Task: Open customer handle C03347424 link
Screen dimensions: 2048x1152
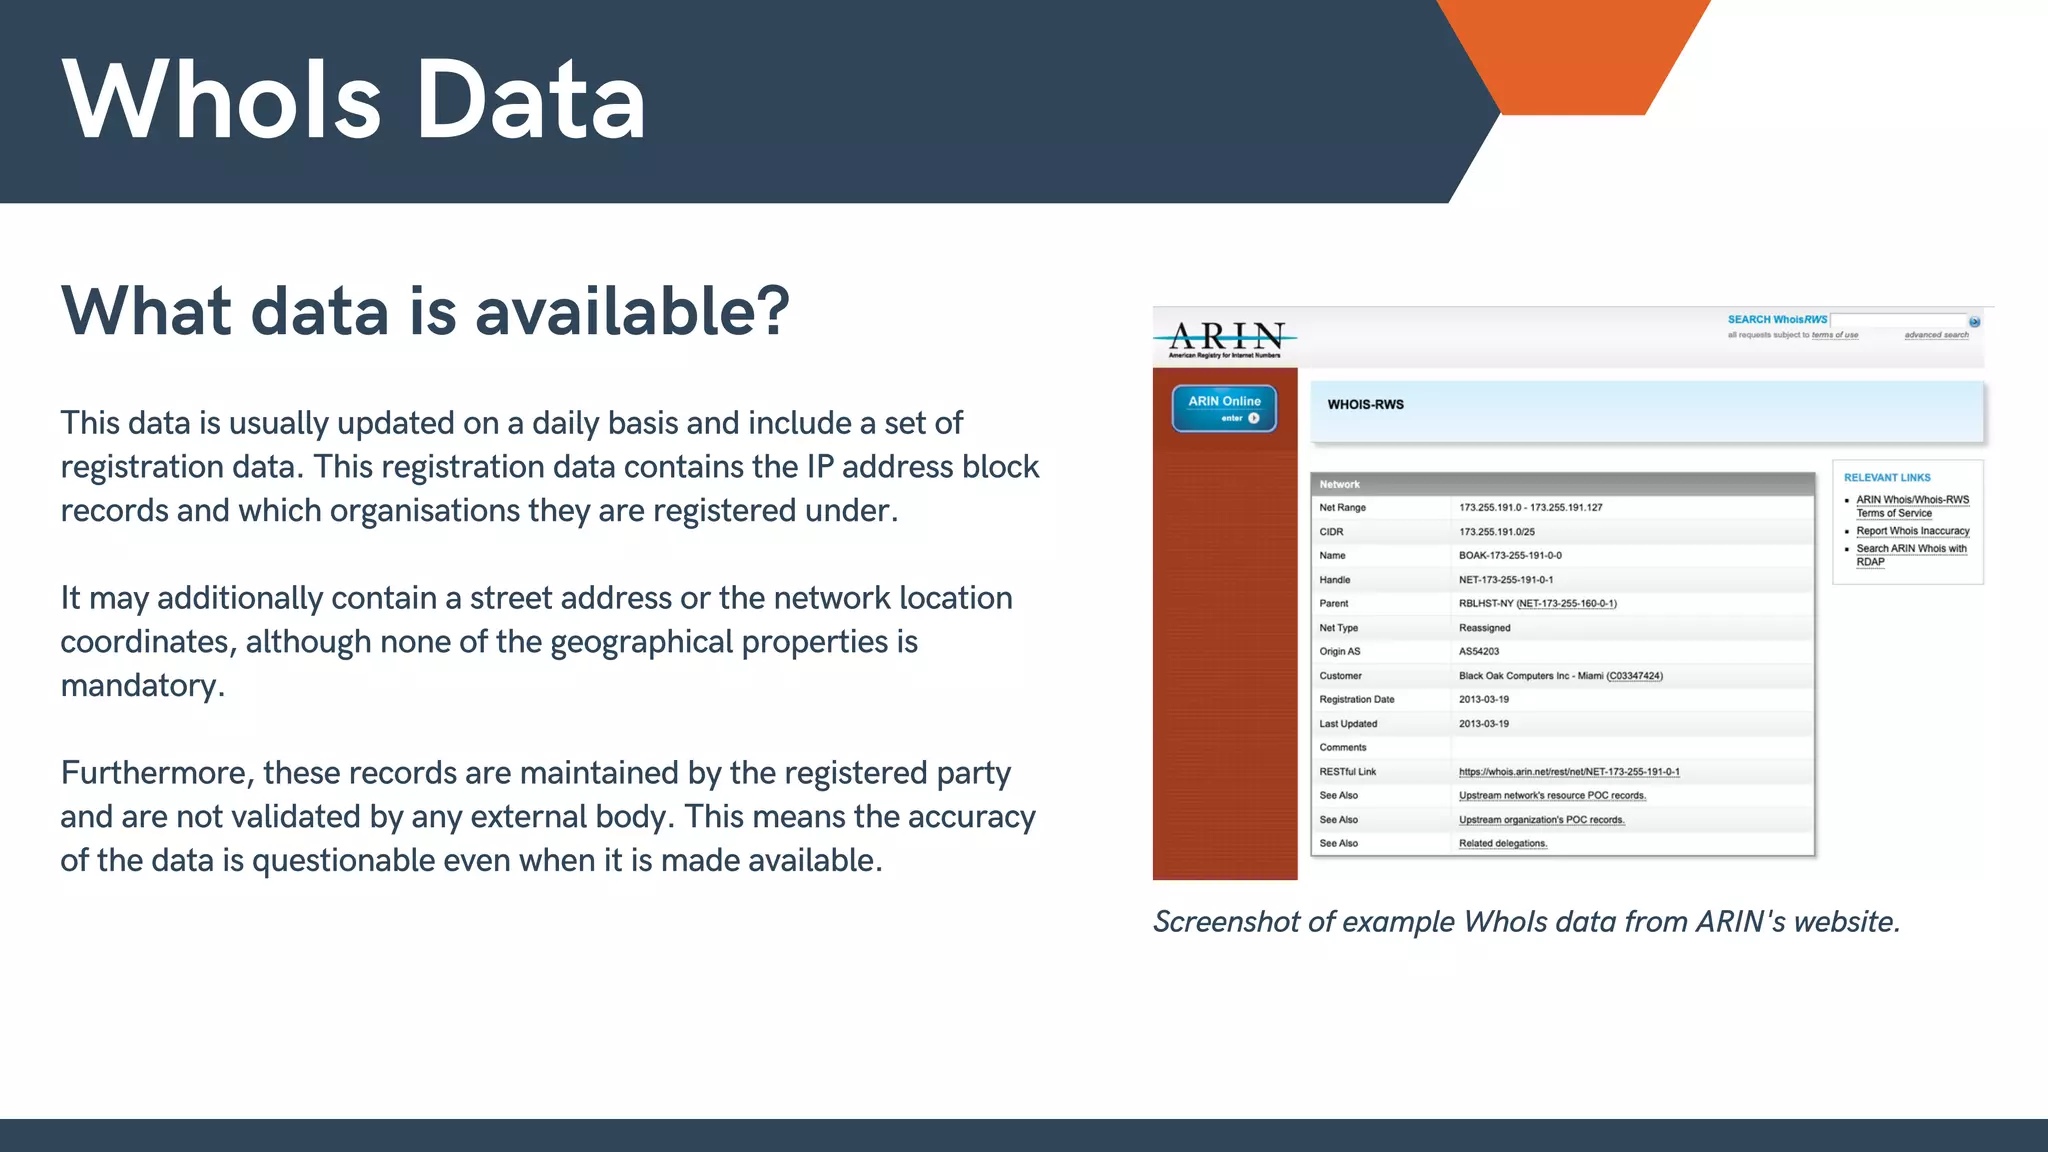Action: point(1634,676)
